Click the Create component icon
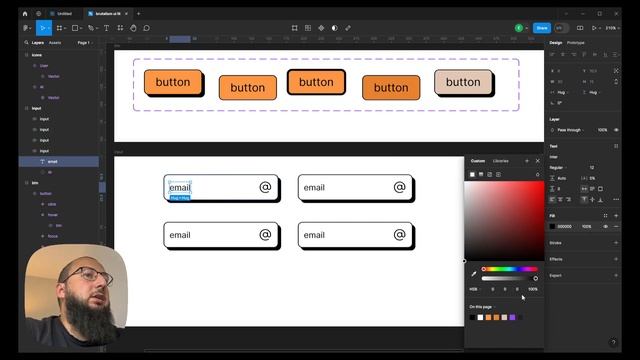The height and width of the screenshot is (360, 640). [x=295, y=28]
